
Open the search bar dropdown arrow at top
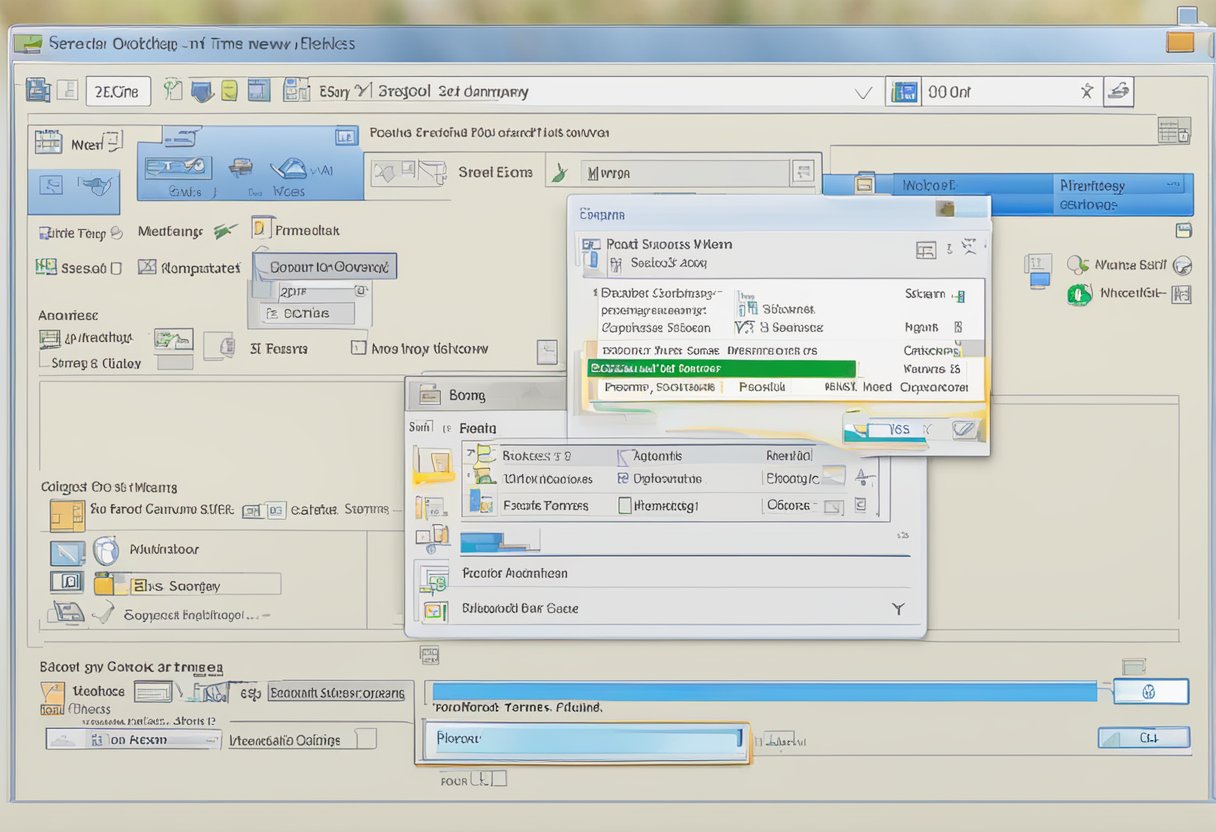point(864,91)
